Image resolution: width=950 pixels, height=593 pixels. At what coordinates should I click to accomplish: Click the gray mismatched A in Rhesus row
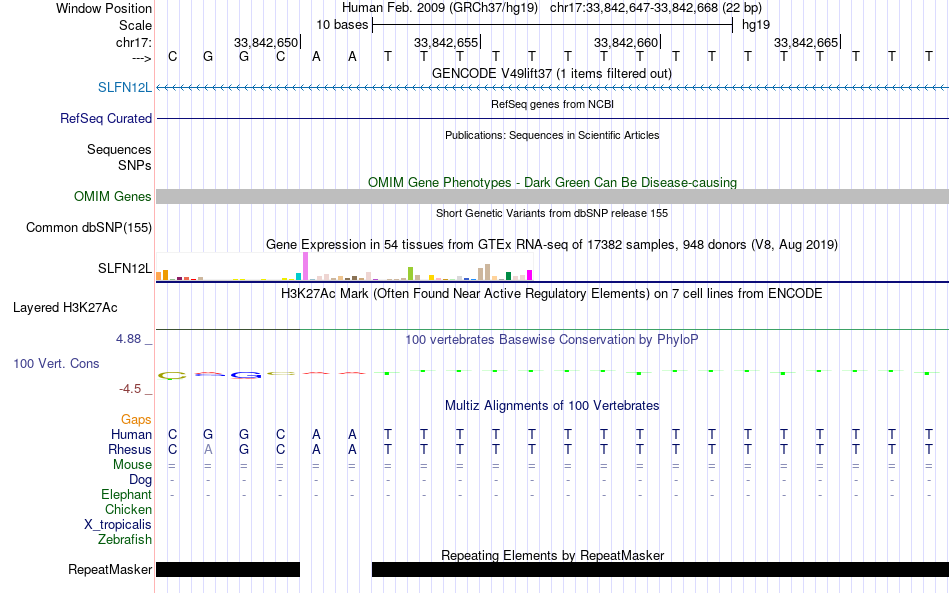tap(208, 449)
